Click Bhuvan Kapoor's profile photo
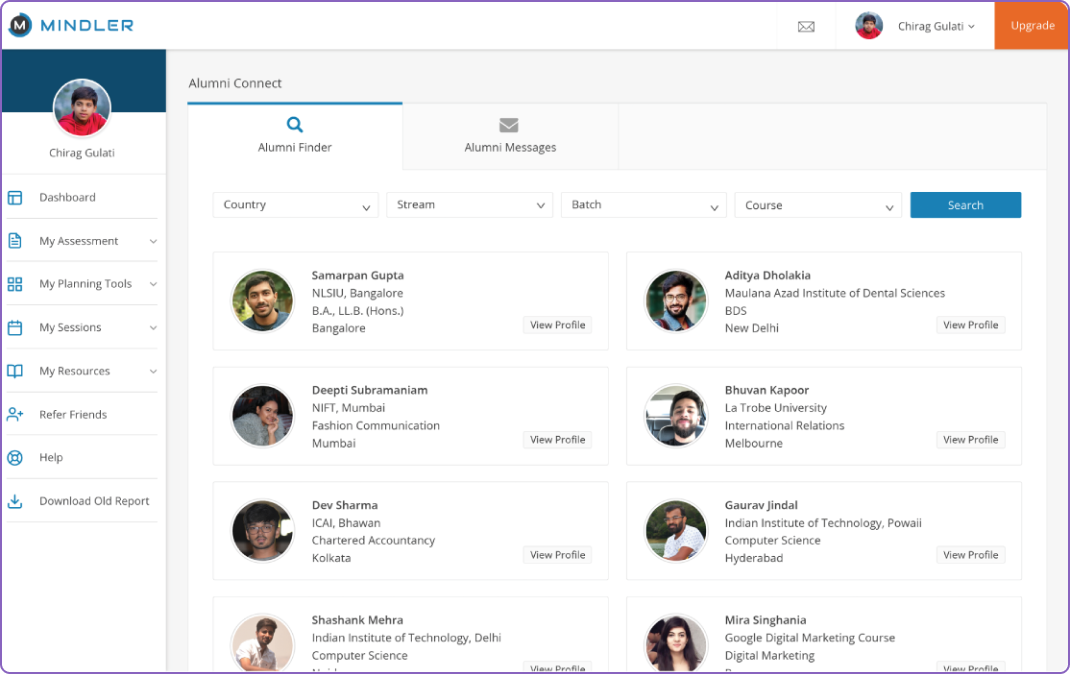The width and height of the screenshot is (1070, 674). (676, 416)
